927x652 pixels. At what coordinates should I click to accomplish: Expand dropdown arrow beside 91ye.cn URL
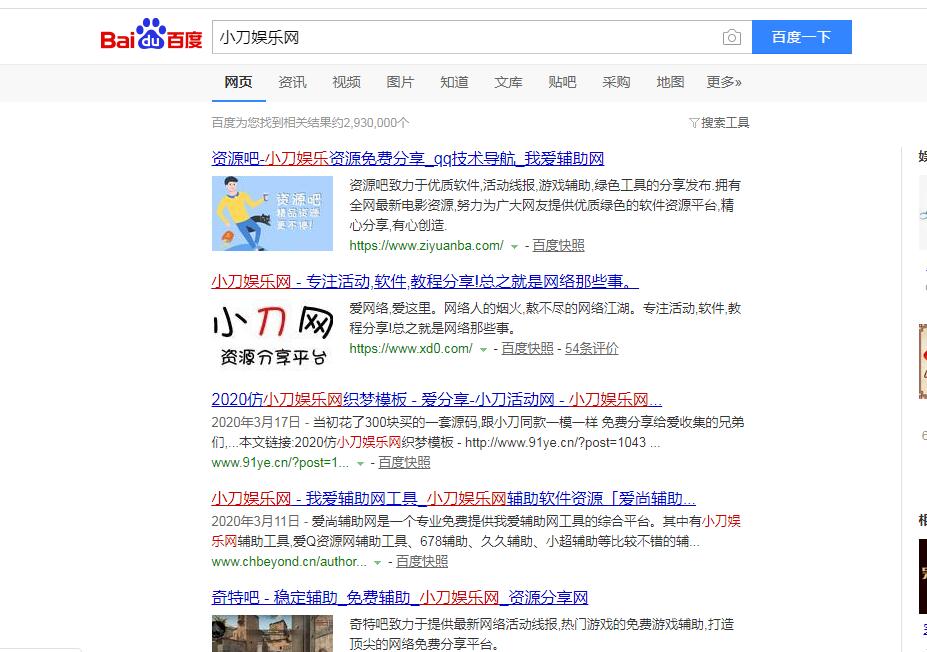[360, 463]
